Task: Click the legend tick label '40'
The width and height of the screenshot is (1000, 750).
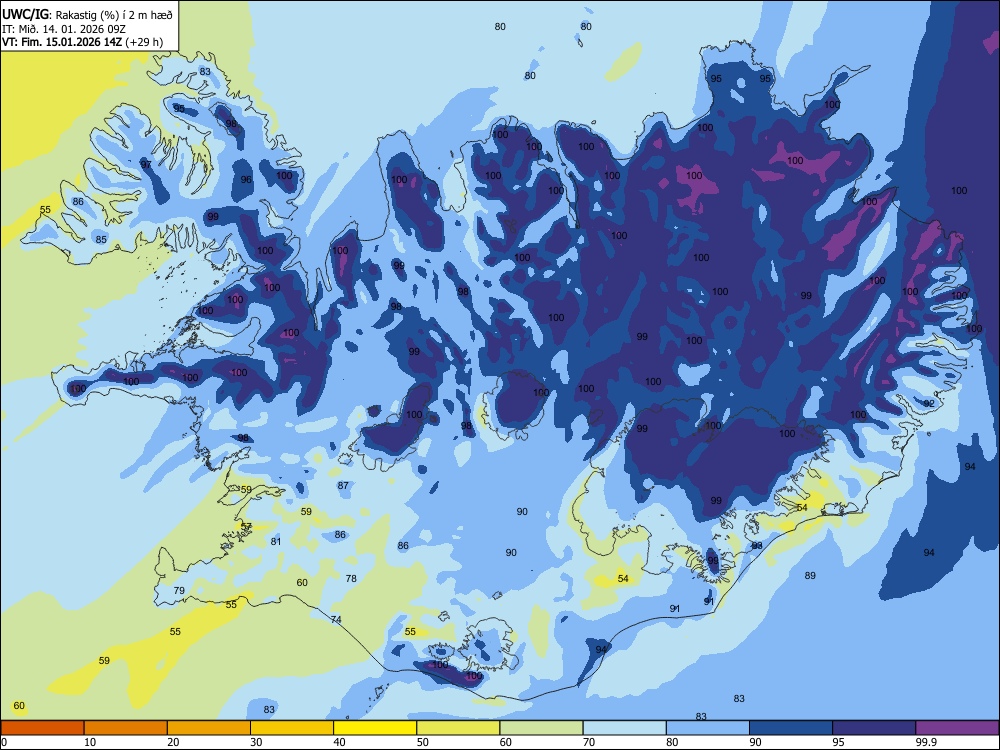Action: click(x=339, y=742)
